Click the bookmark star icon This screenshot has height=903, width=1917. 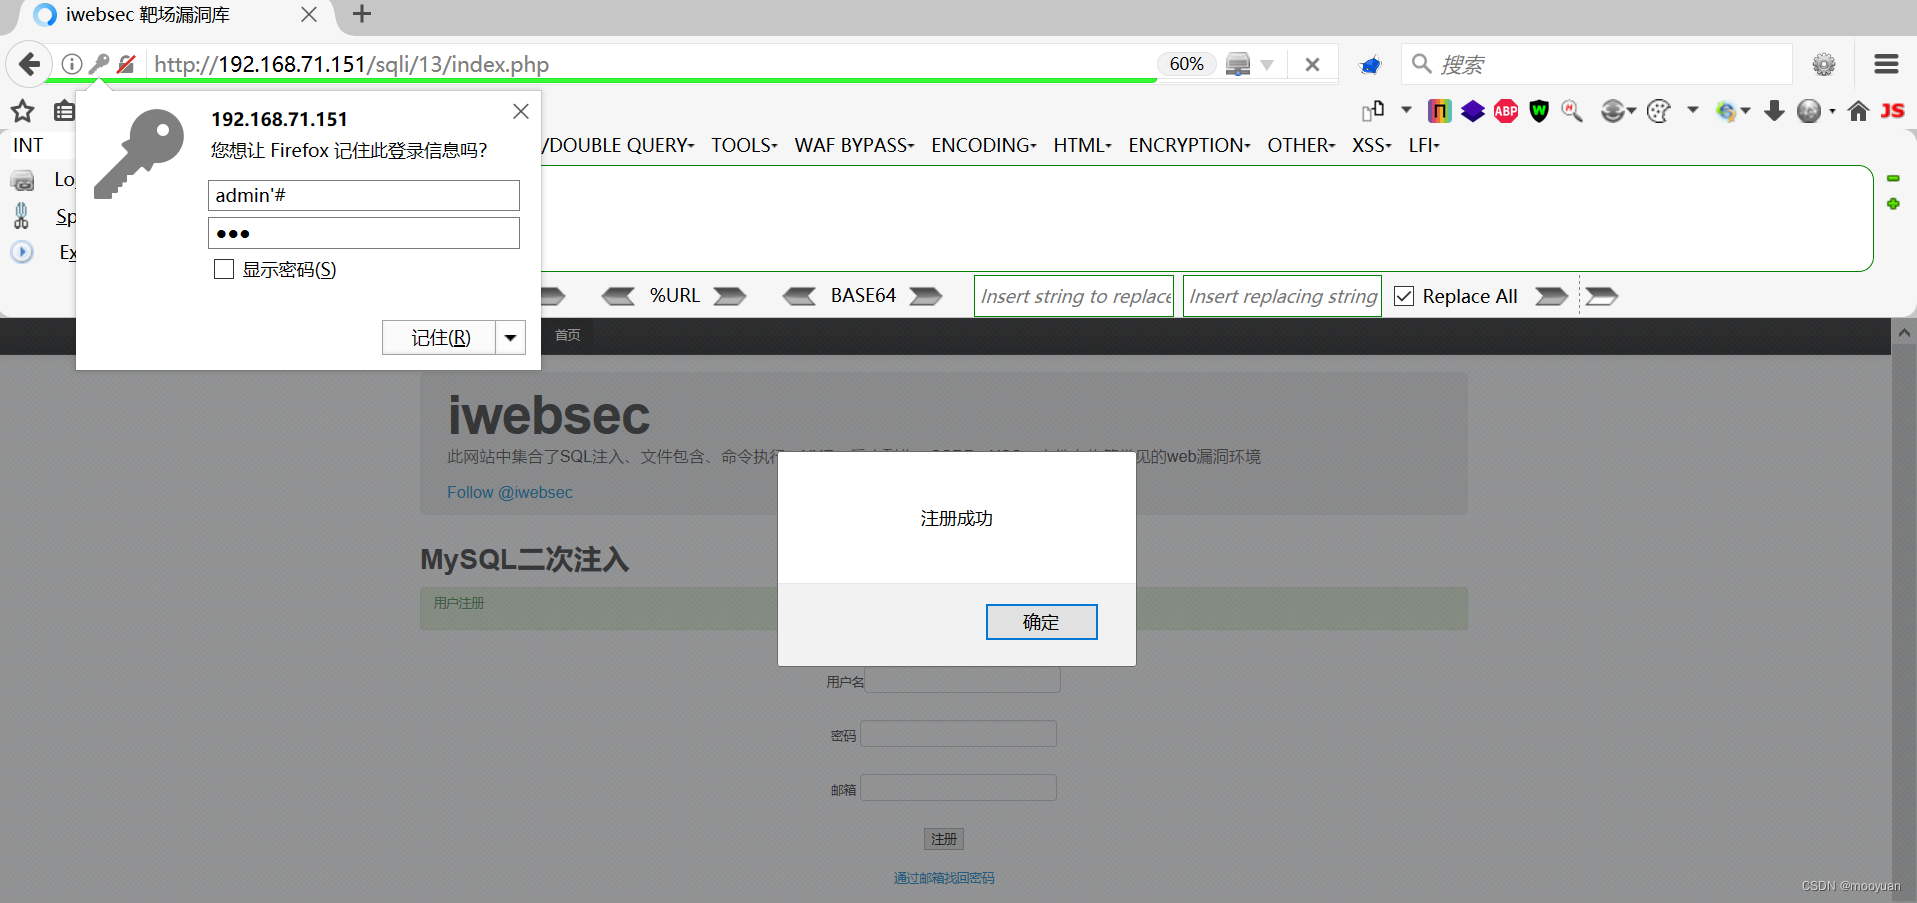22,111
